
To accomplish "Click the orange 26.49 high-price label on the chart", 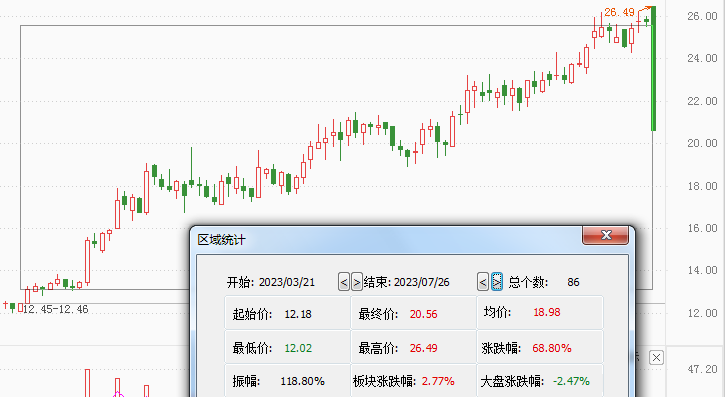I will [x=619, y=12].
